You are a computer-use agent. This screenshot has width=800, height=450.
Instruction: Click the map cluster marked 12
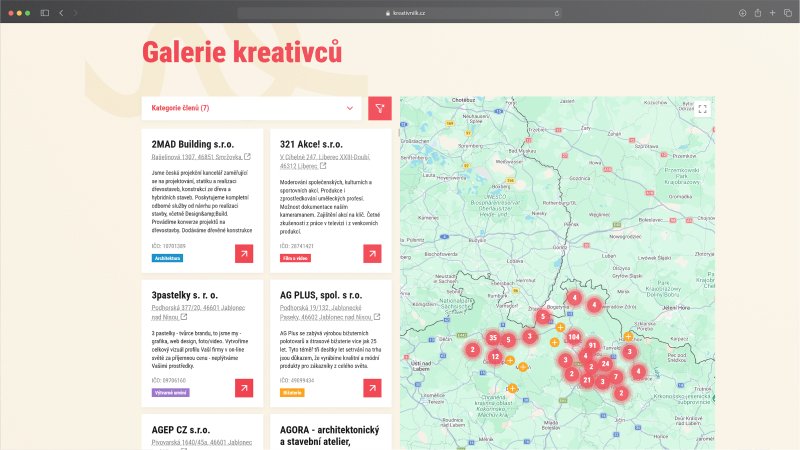click(494, 357)
